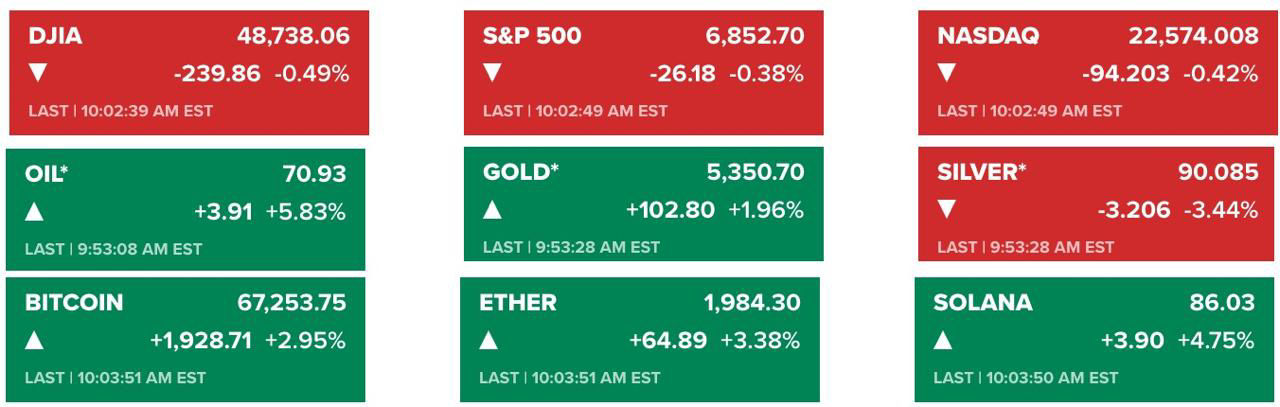1280x407 pixels.
Task: Click the Bitcoin up arrow icon
Action: point(34,340)
